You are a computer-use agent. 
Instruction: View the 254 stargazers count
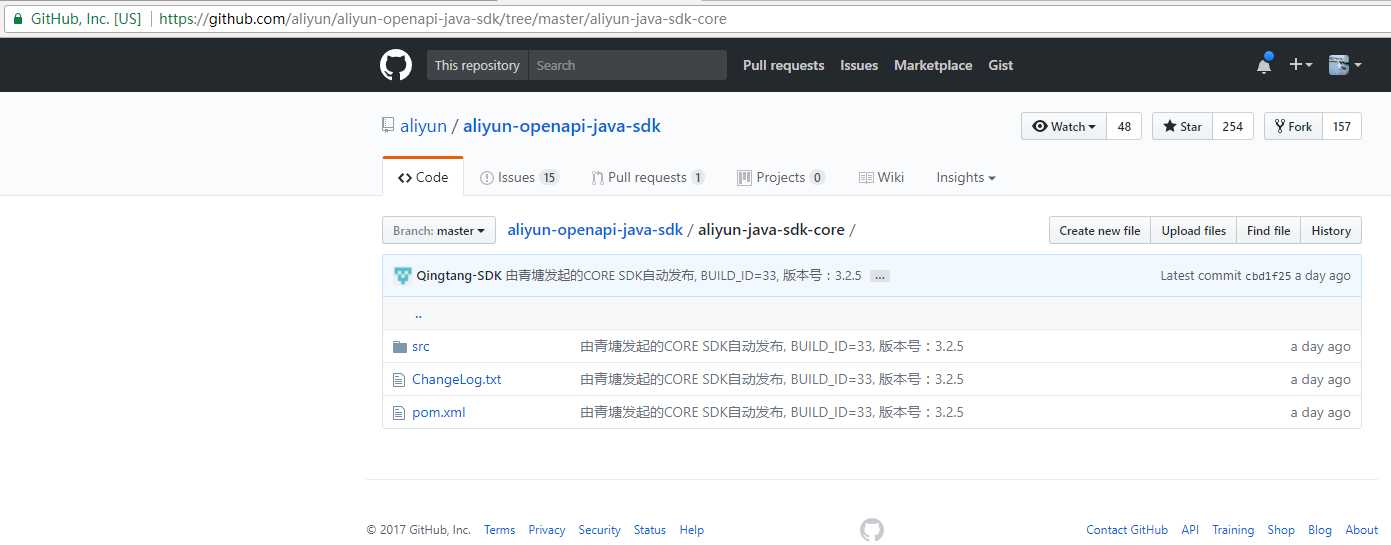pos(1233,127)
